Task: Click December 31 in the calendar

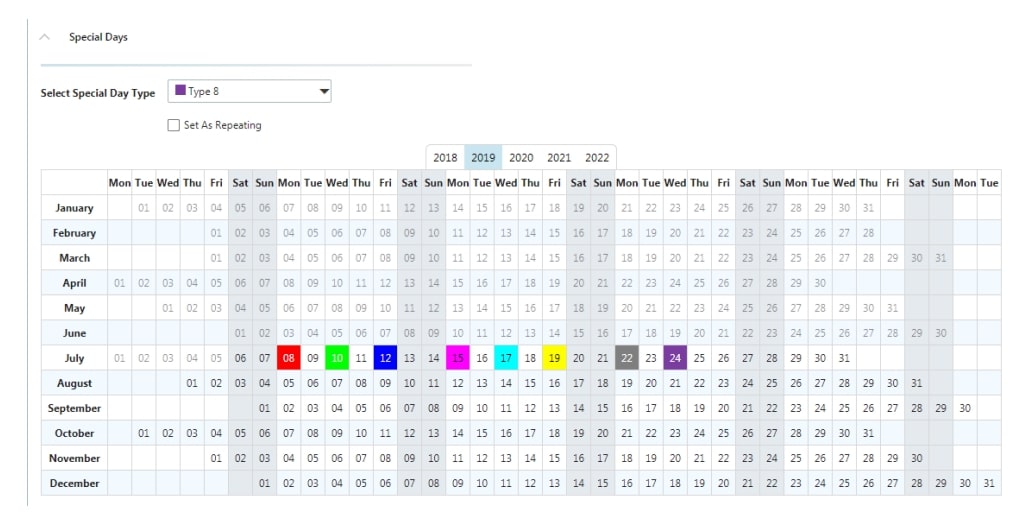Action: pos(989,483)
